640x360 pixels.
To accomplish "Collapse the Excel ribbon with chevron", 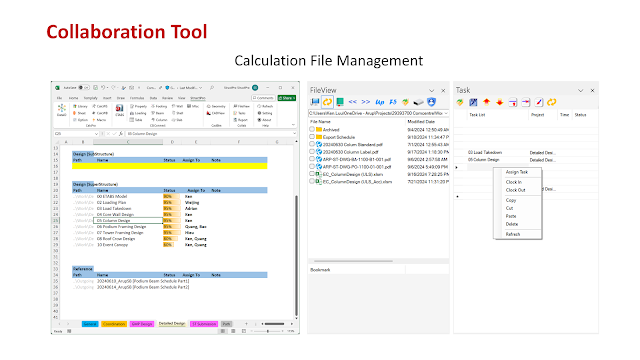I will (x=293, y=124).
